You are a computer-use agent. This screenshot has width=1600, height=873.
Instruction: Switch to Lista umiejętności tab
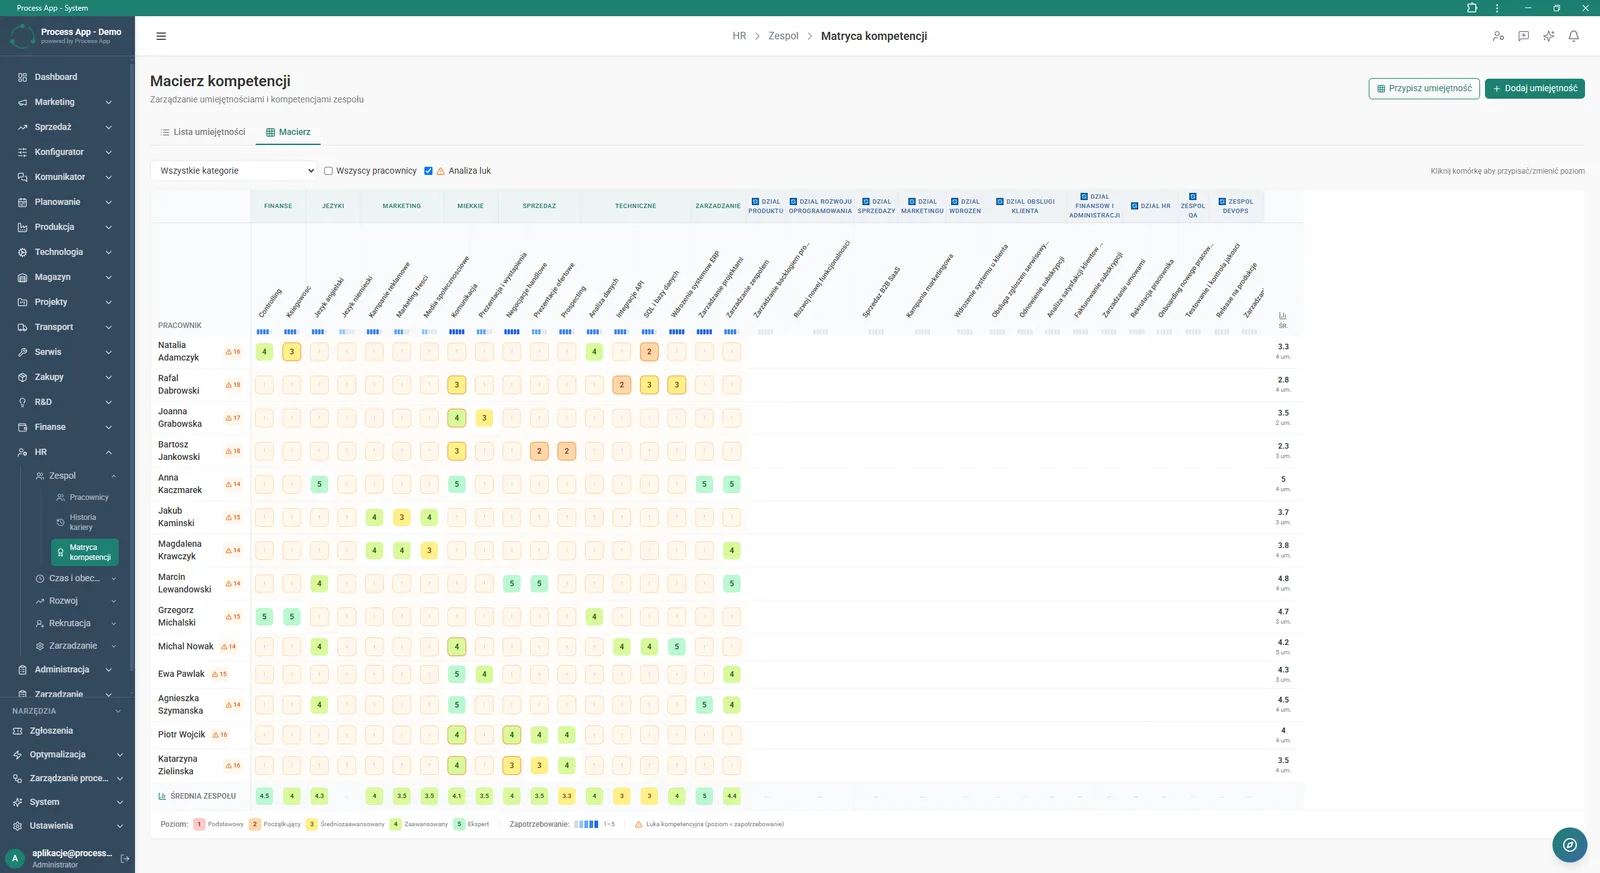[203, 132]
